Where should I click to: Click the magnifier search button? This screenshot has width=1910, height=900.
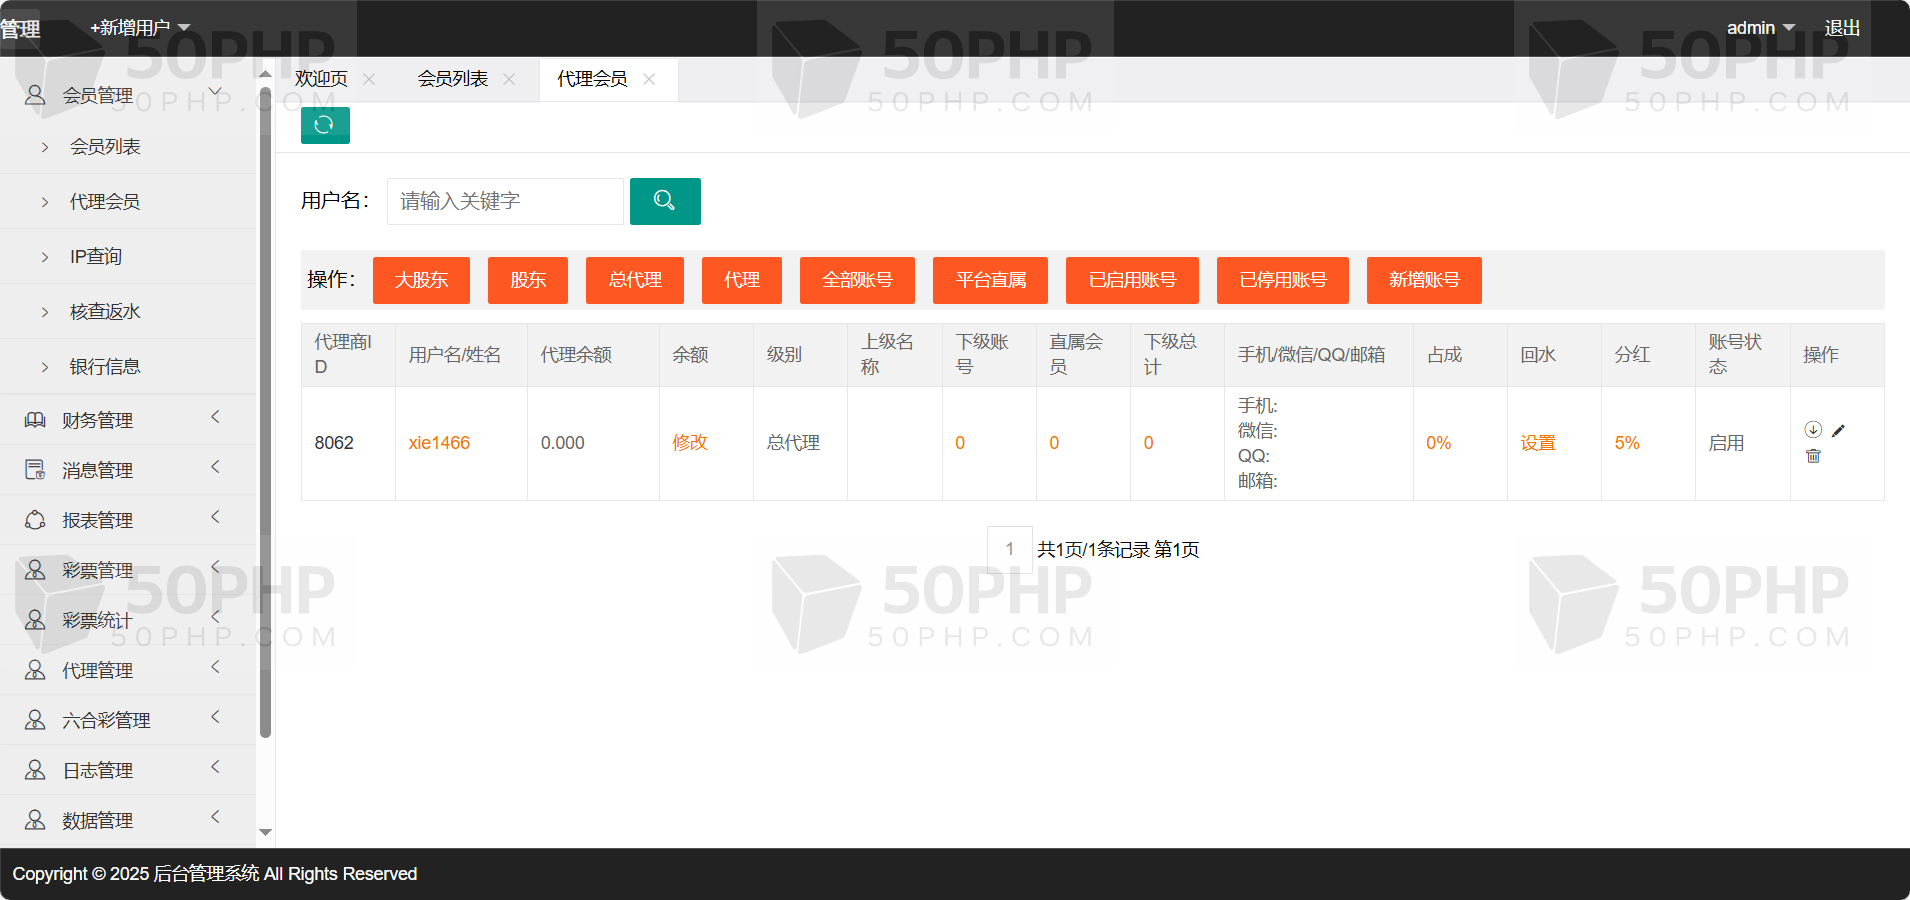[x=665, y=201]
